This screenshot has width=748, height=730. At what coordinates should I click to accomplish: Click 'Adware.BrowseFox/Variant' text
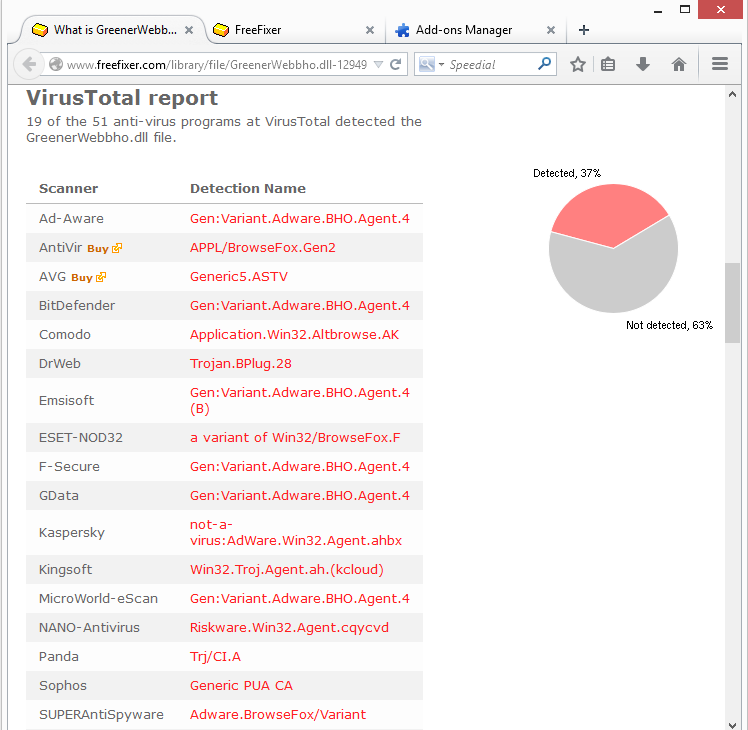278,715
